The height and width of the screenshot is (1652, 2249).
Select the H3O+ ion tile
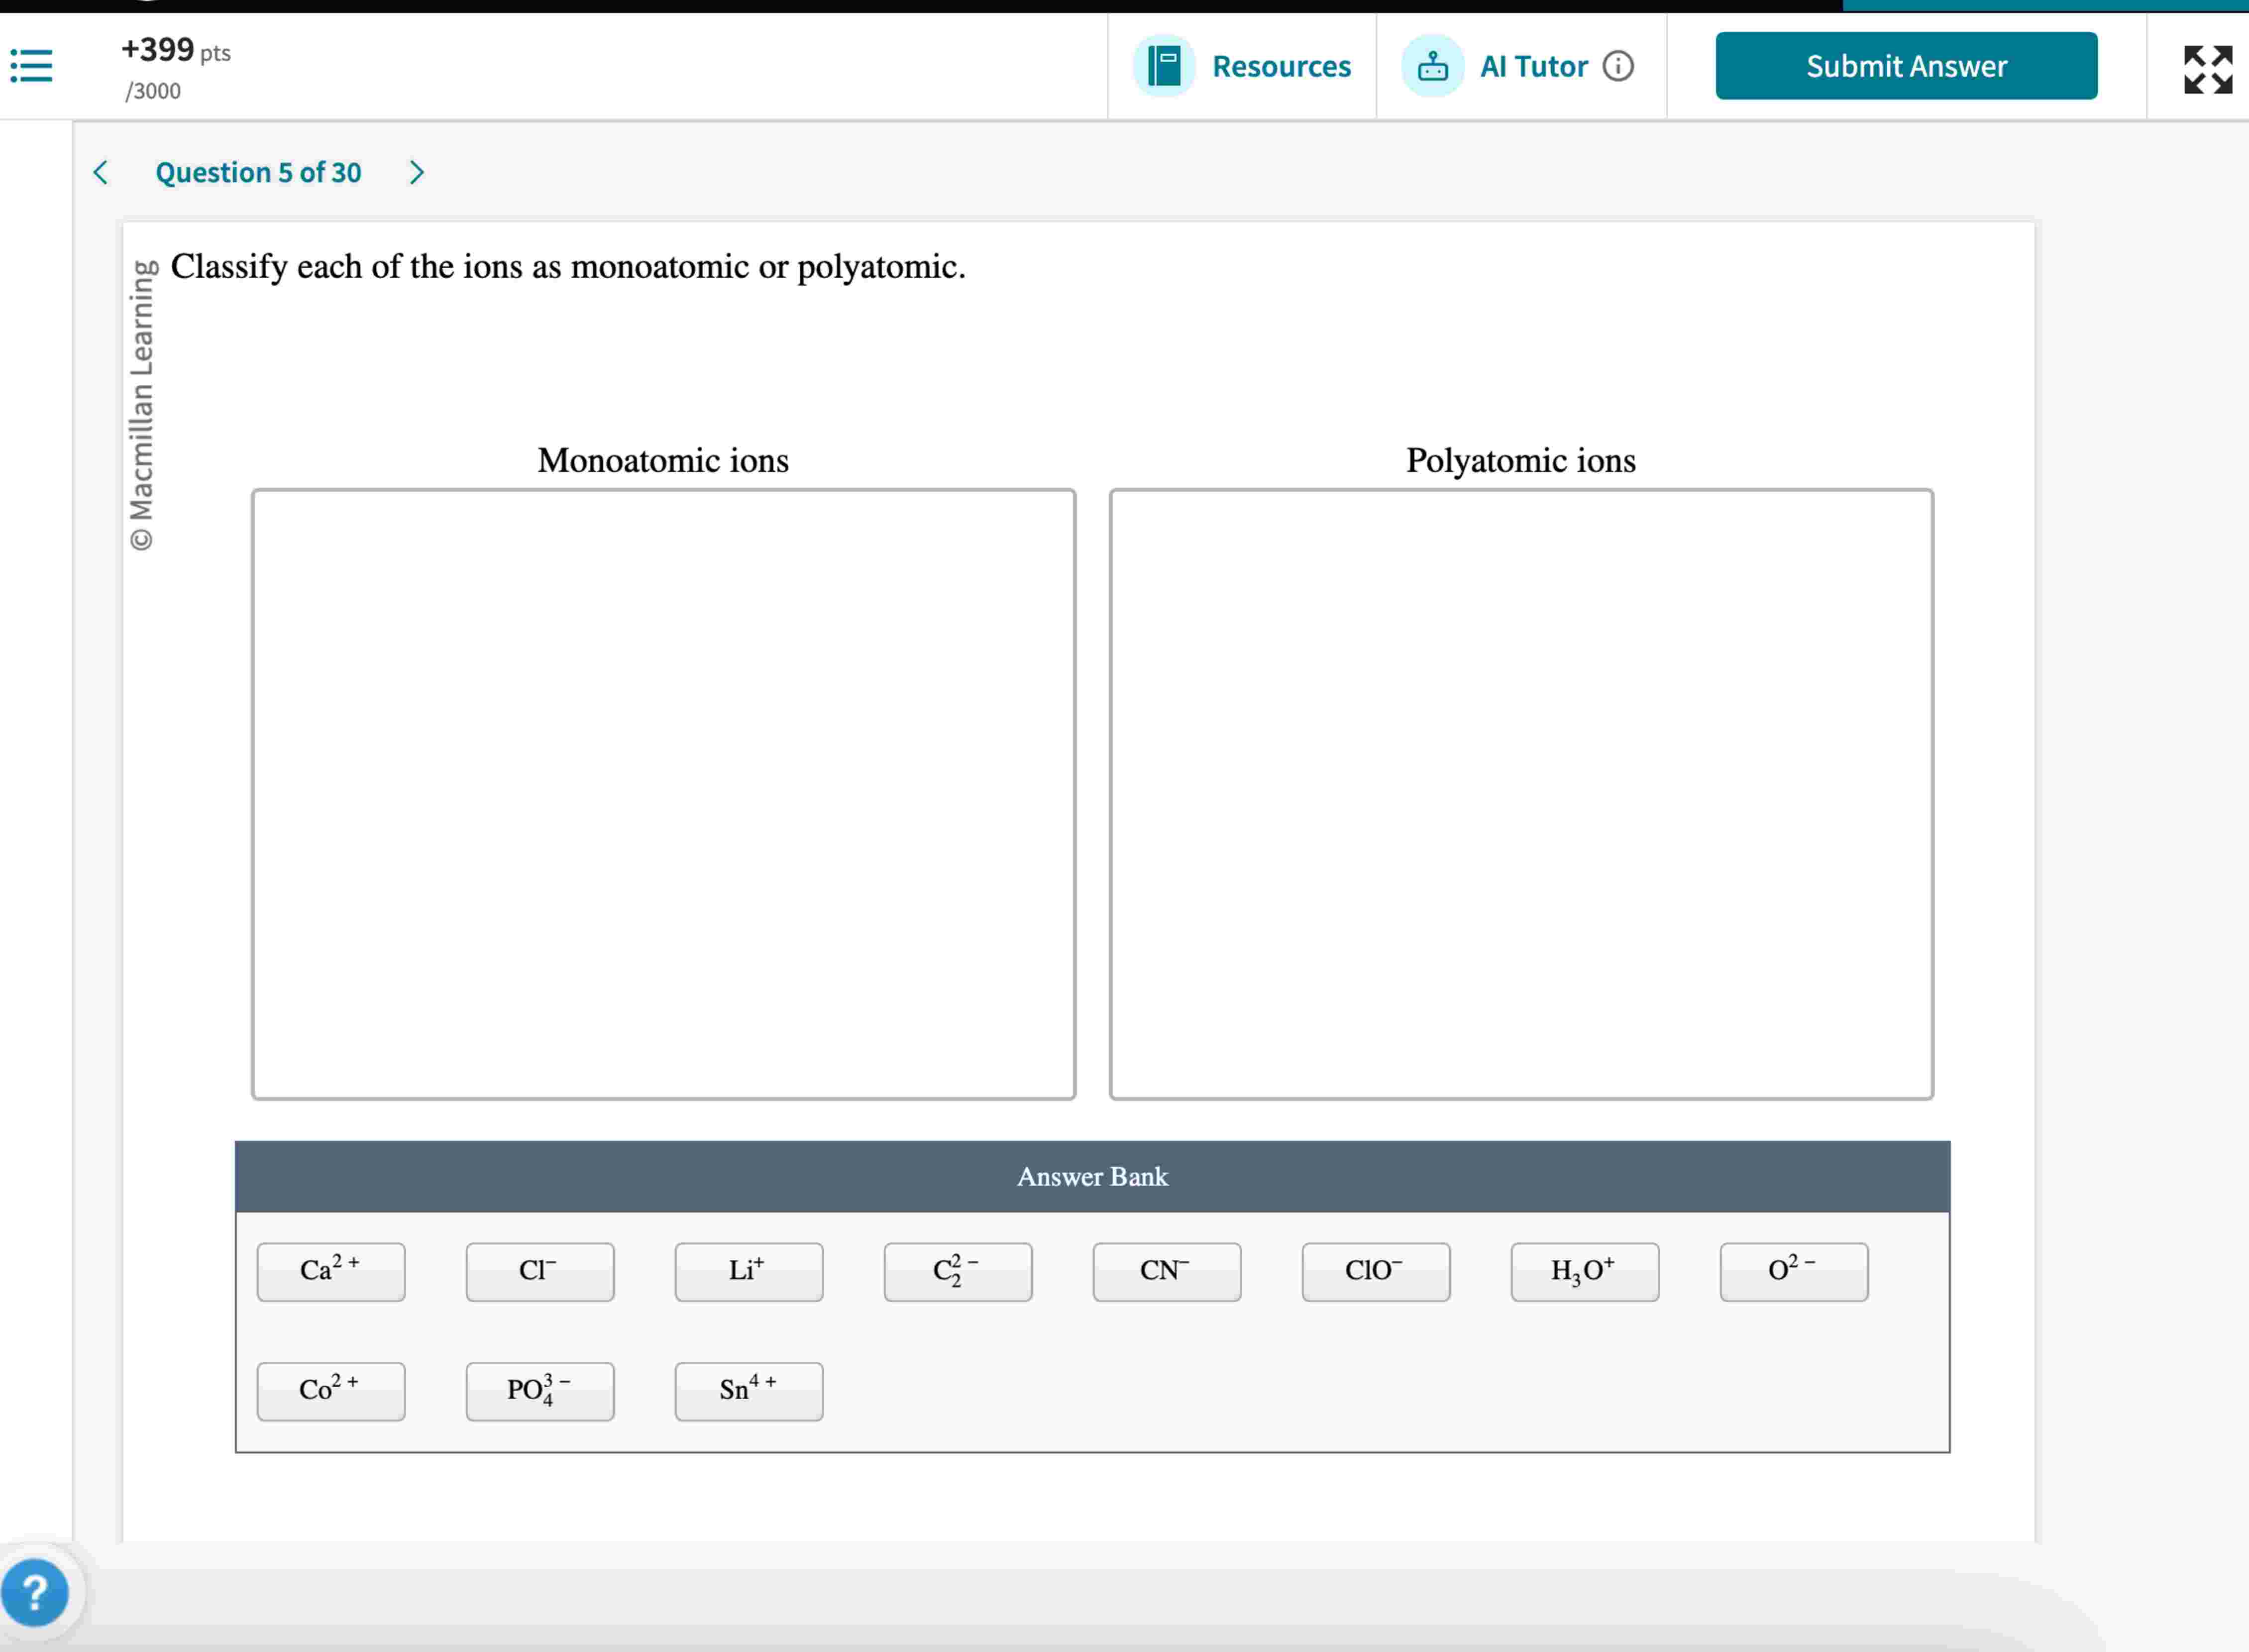click(1584, 1271)
